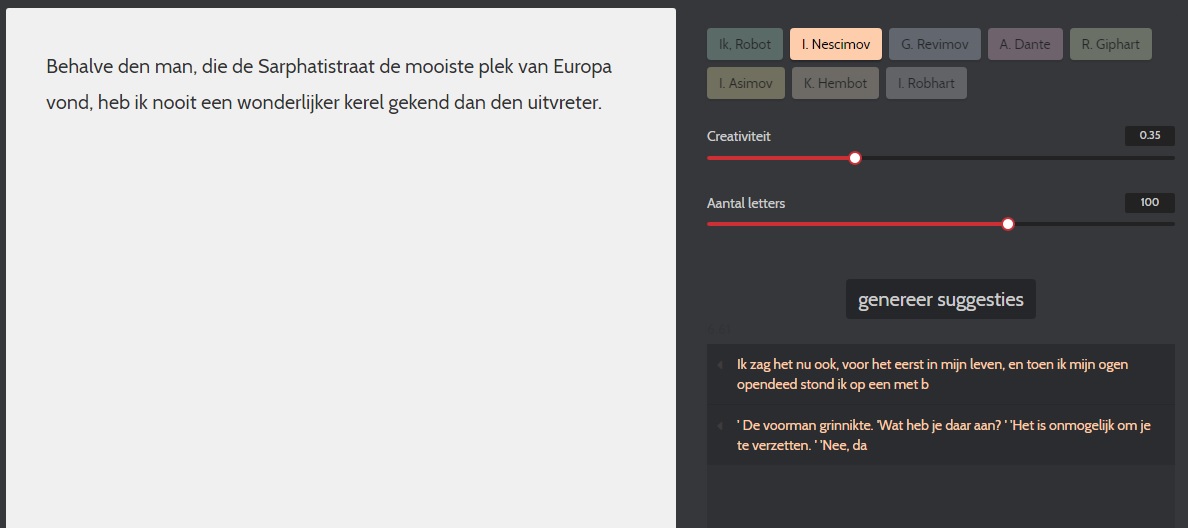
Task: Pick the I. Asimov author button
Action: (745, 83)
